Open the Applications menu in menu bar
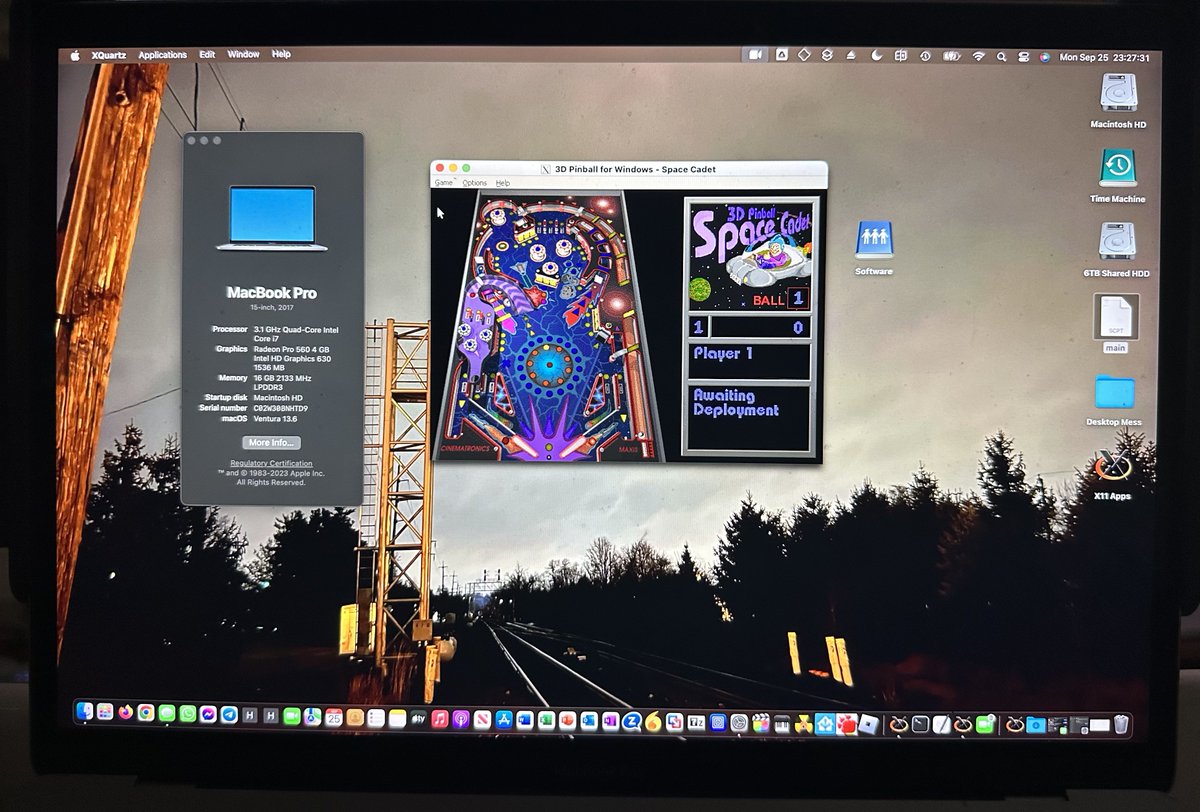 [163, 55]
